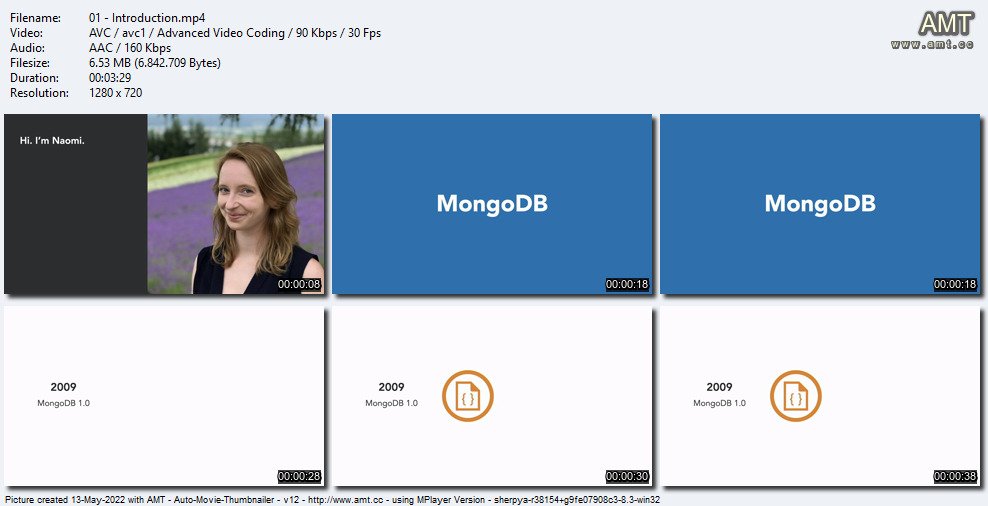
Task: Click the 00:00:38 timestamp label
Action: point(955,476)
